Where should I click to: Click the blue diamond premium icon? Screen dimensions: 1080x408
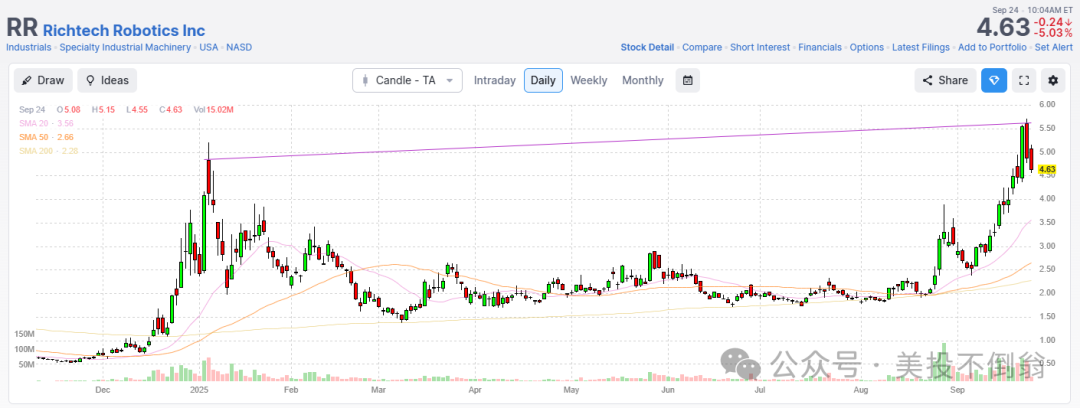click(x=994, y=81)
